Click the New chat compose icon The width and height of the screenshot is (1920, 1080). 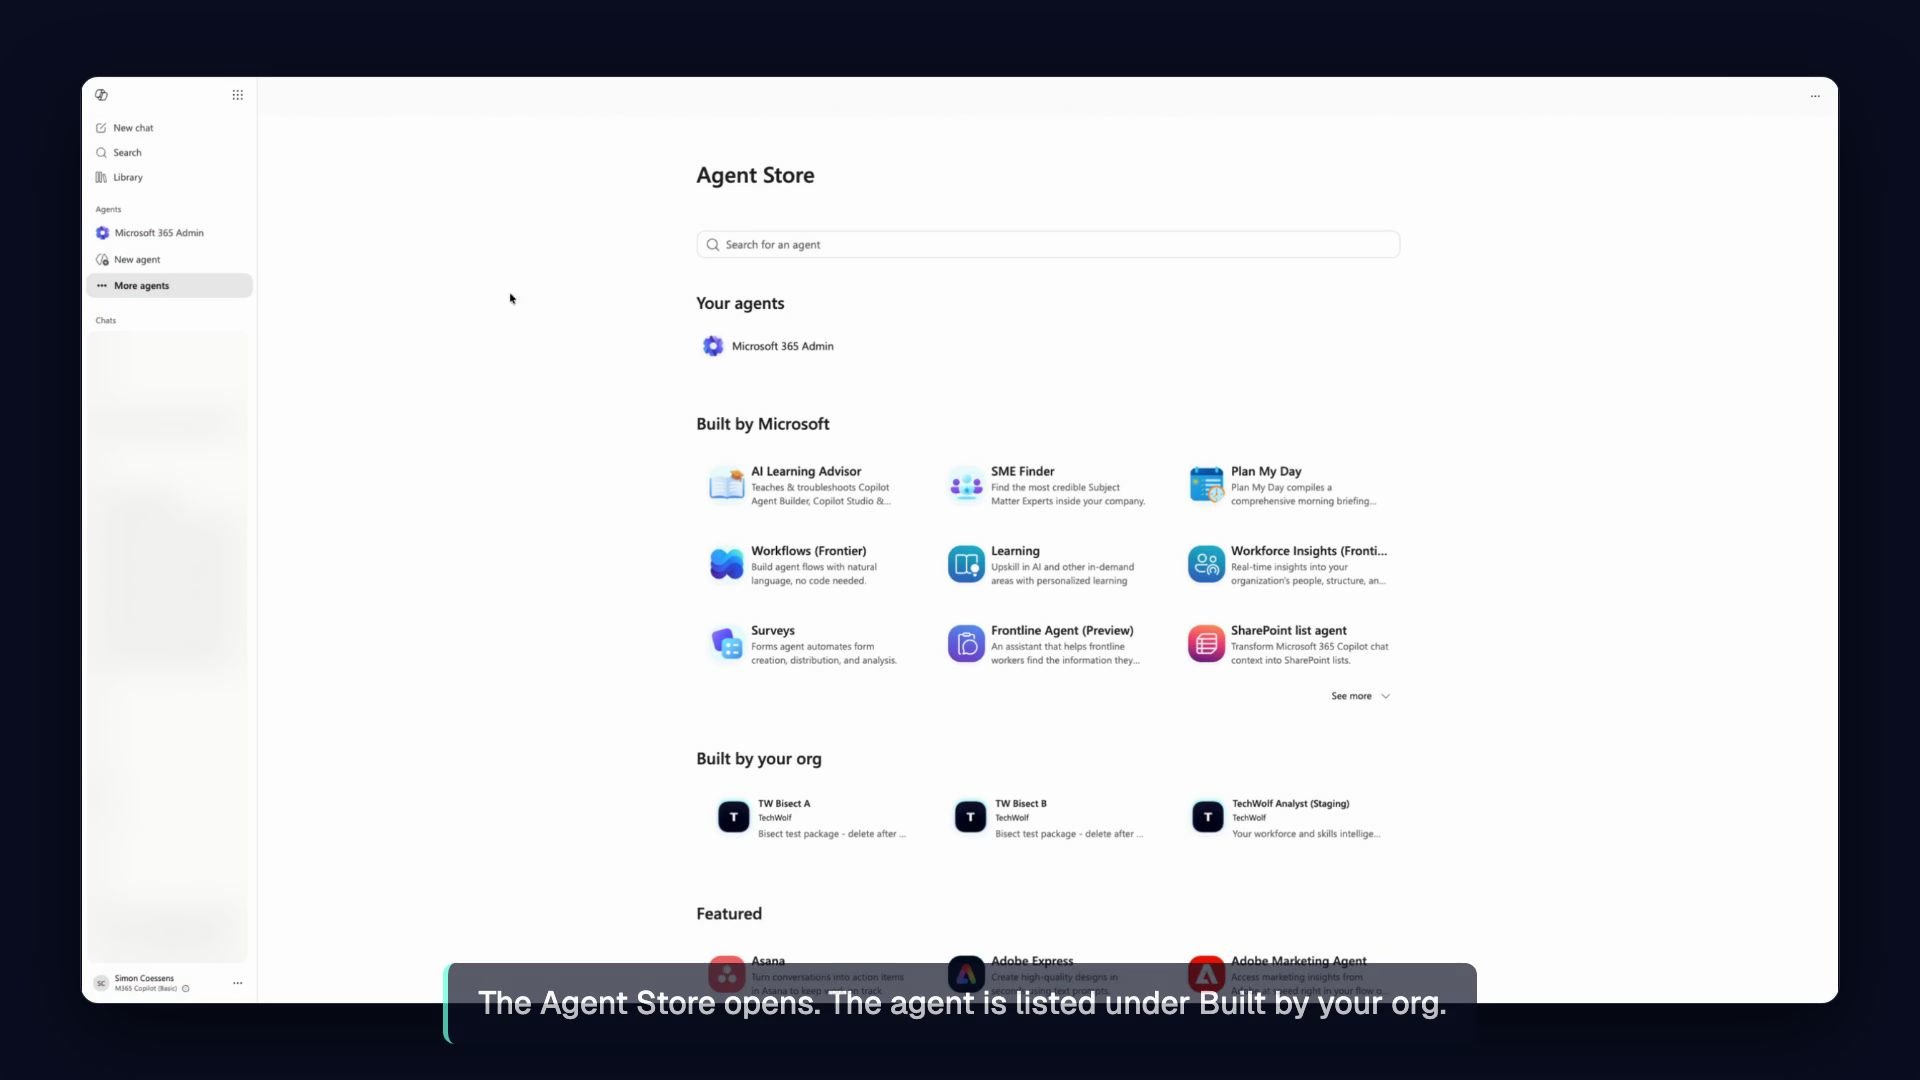coord(101,128)
